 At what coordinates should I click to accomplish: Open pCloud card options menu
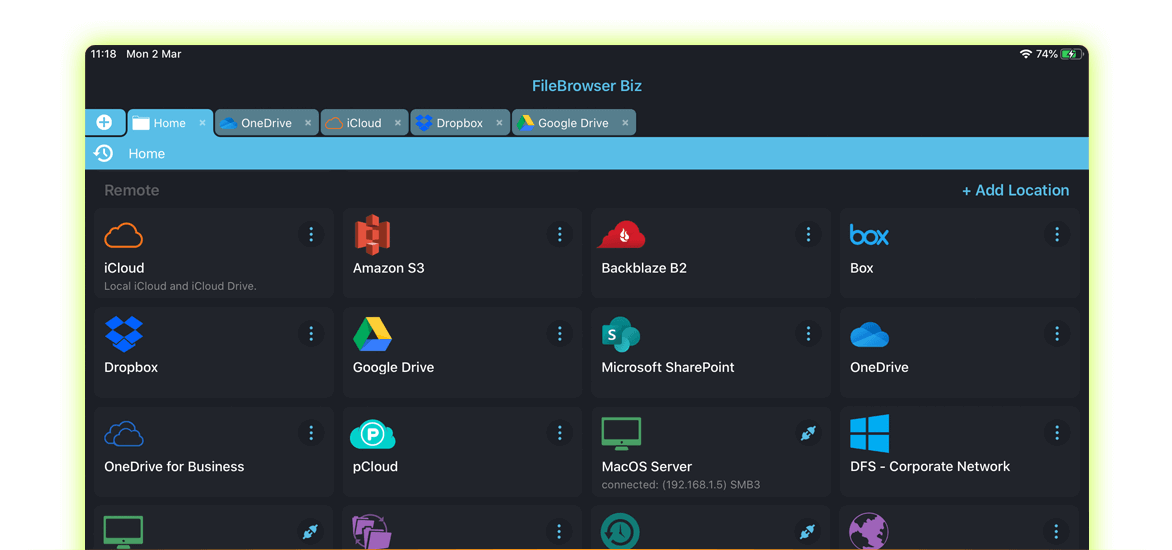559,433
